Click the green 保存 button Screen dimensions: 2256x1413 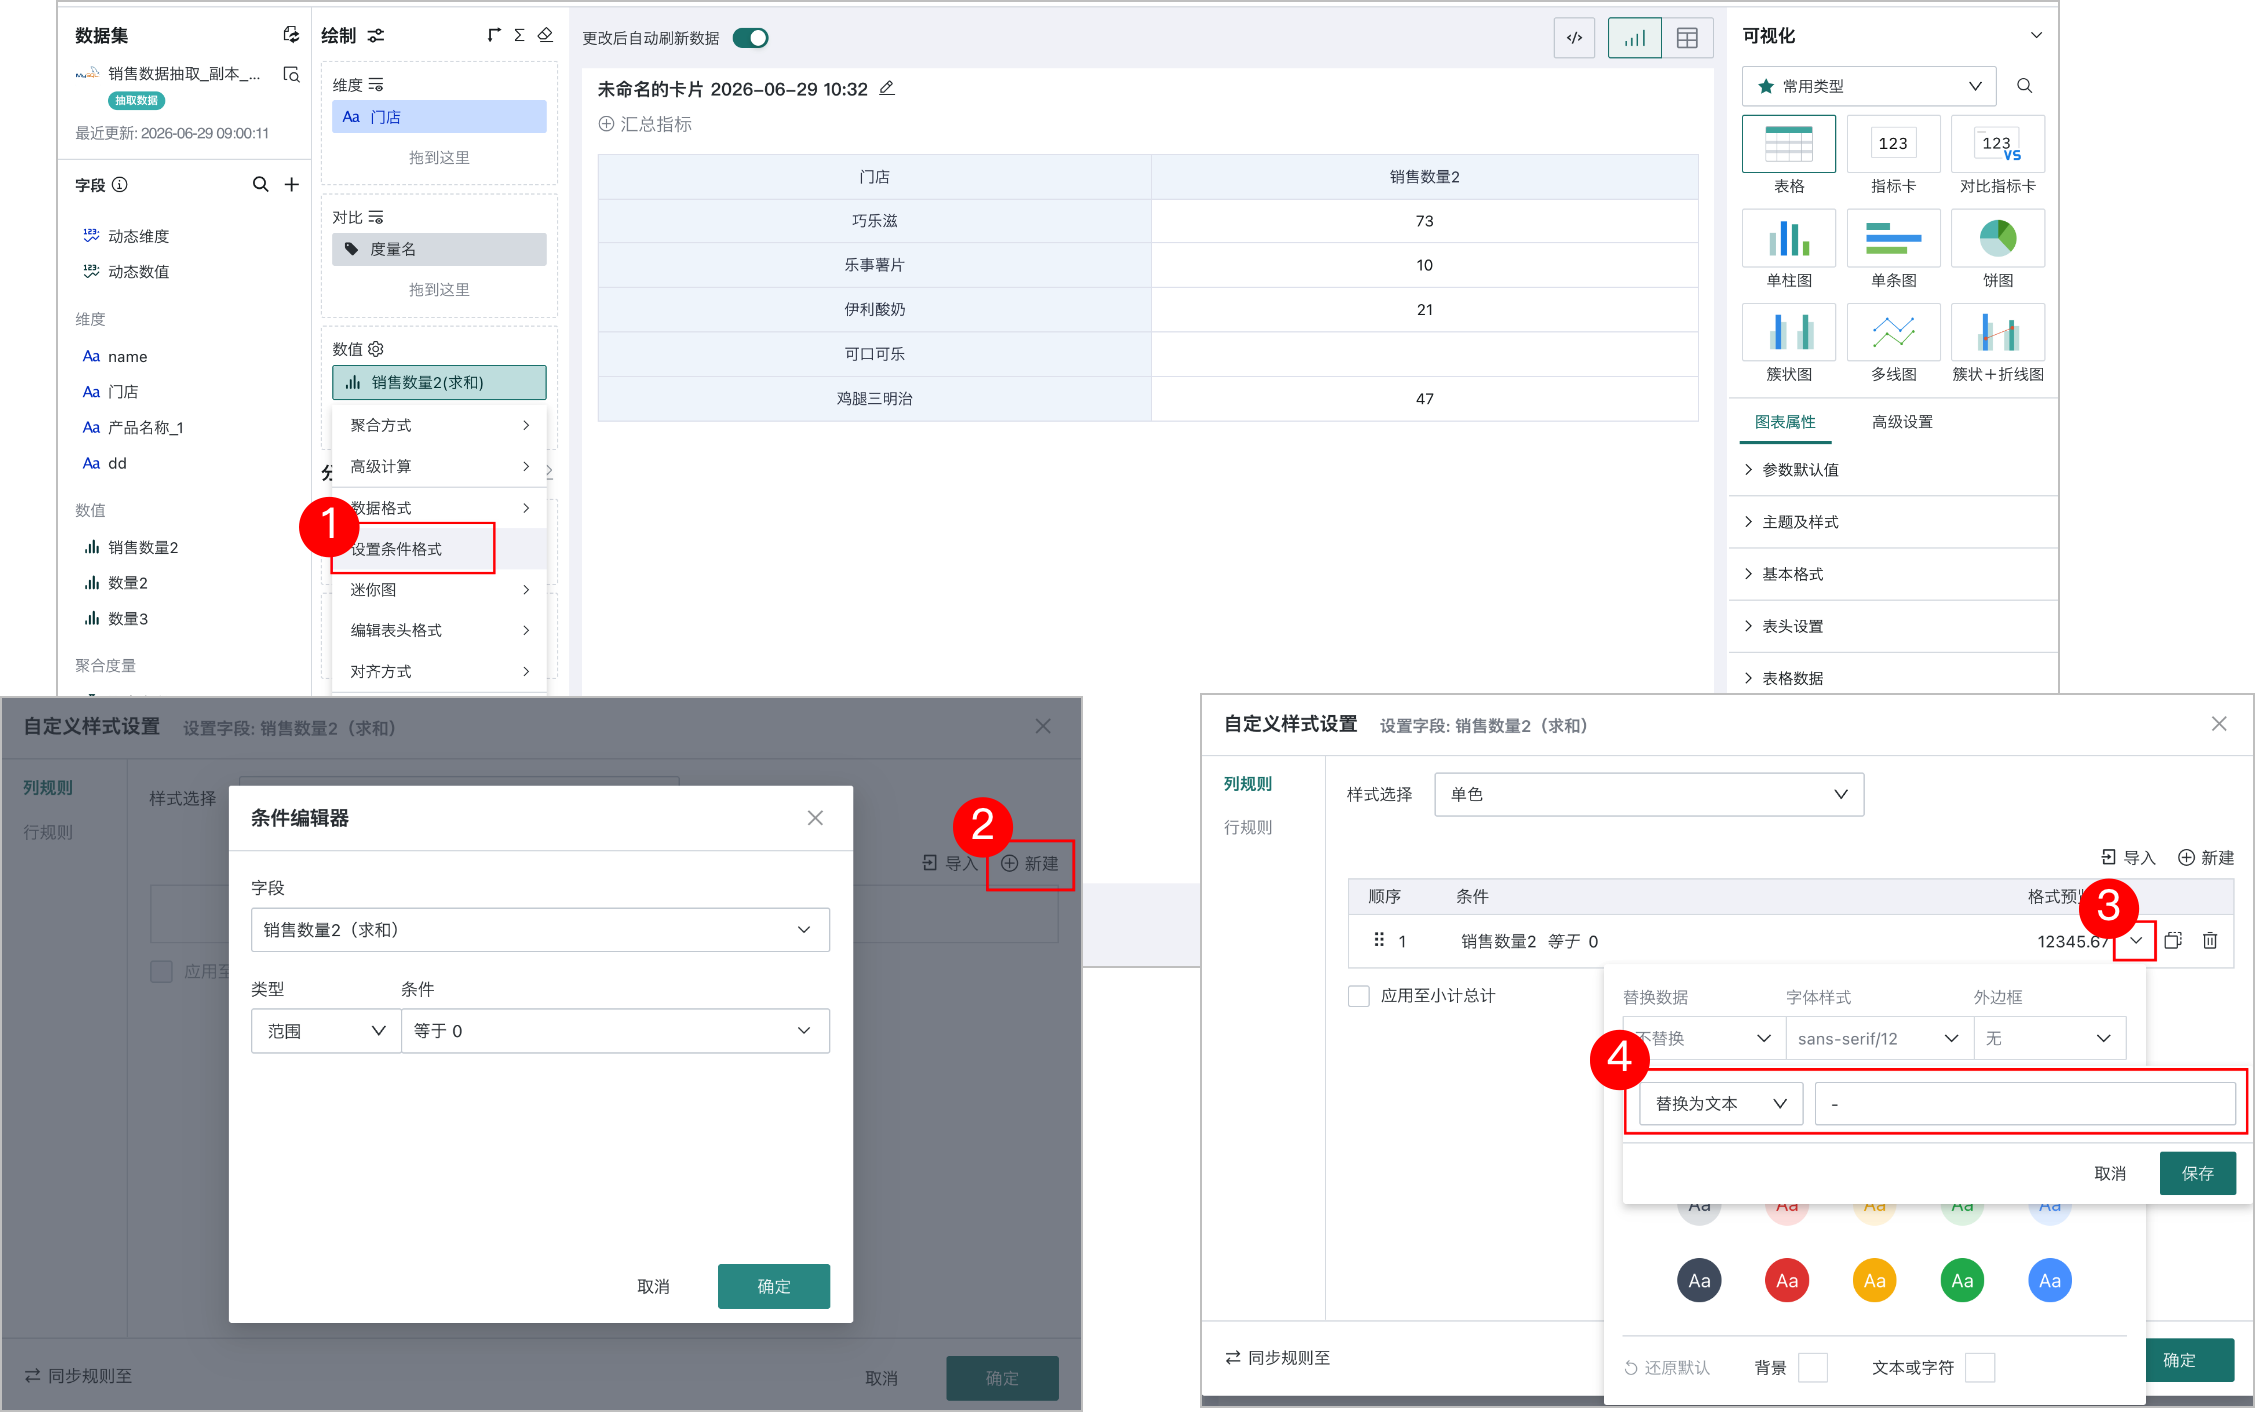point(2197,1173)
